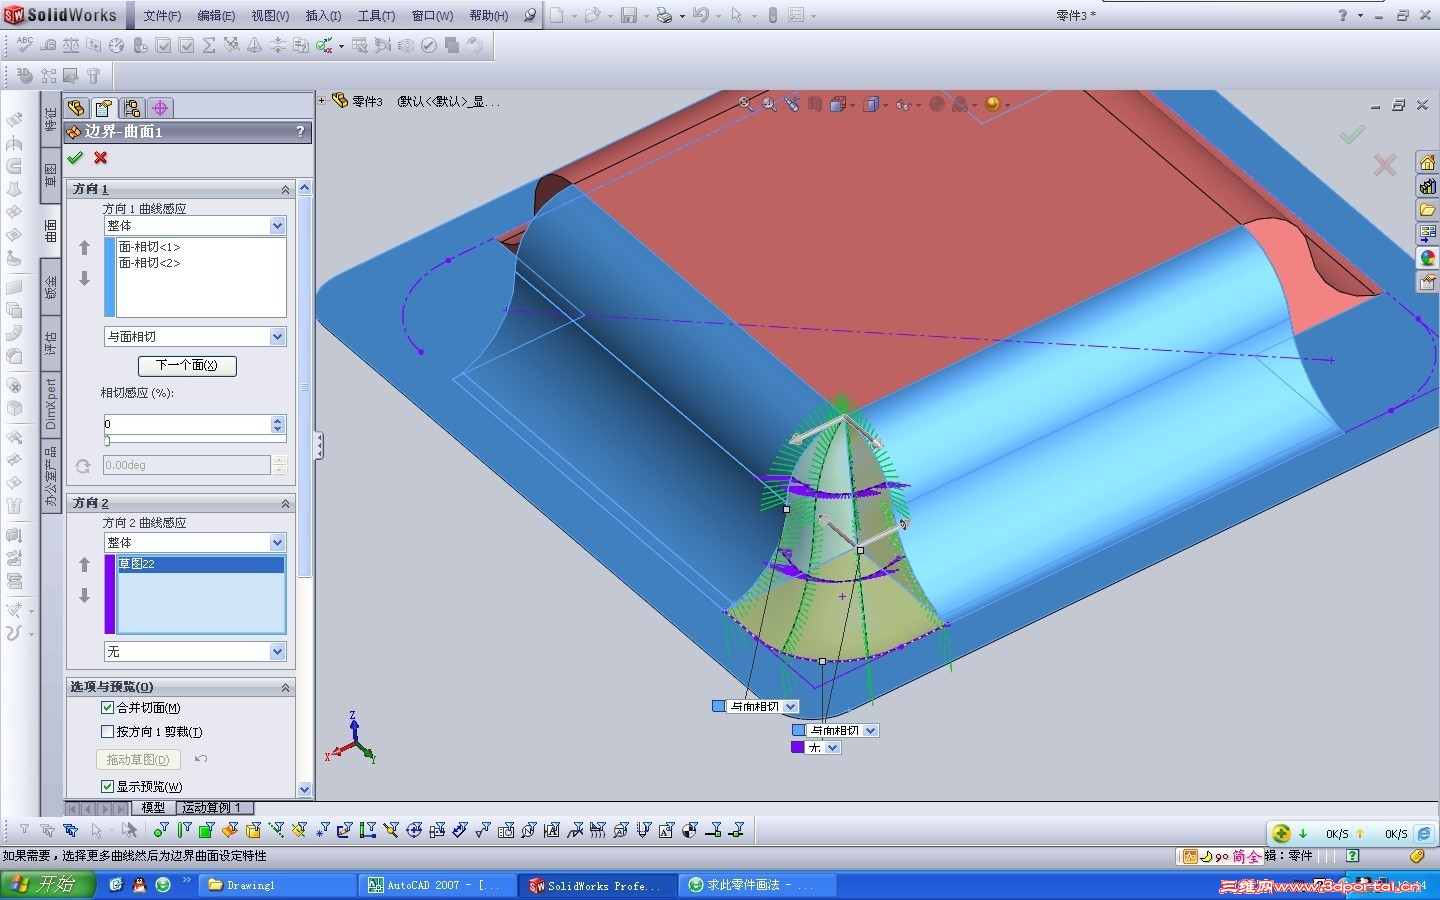Open the 无 callout dropdown in viewport
Image resolution: width=1440 pixels, height=900 pixels.
tap(833, 748)
